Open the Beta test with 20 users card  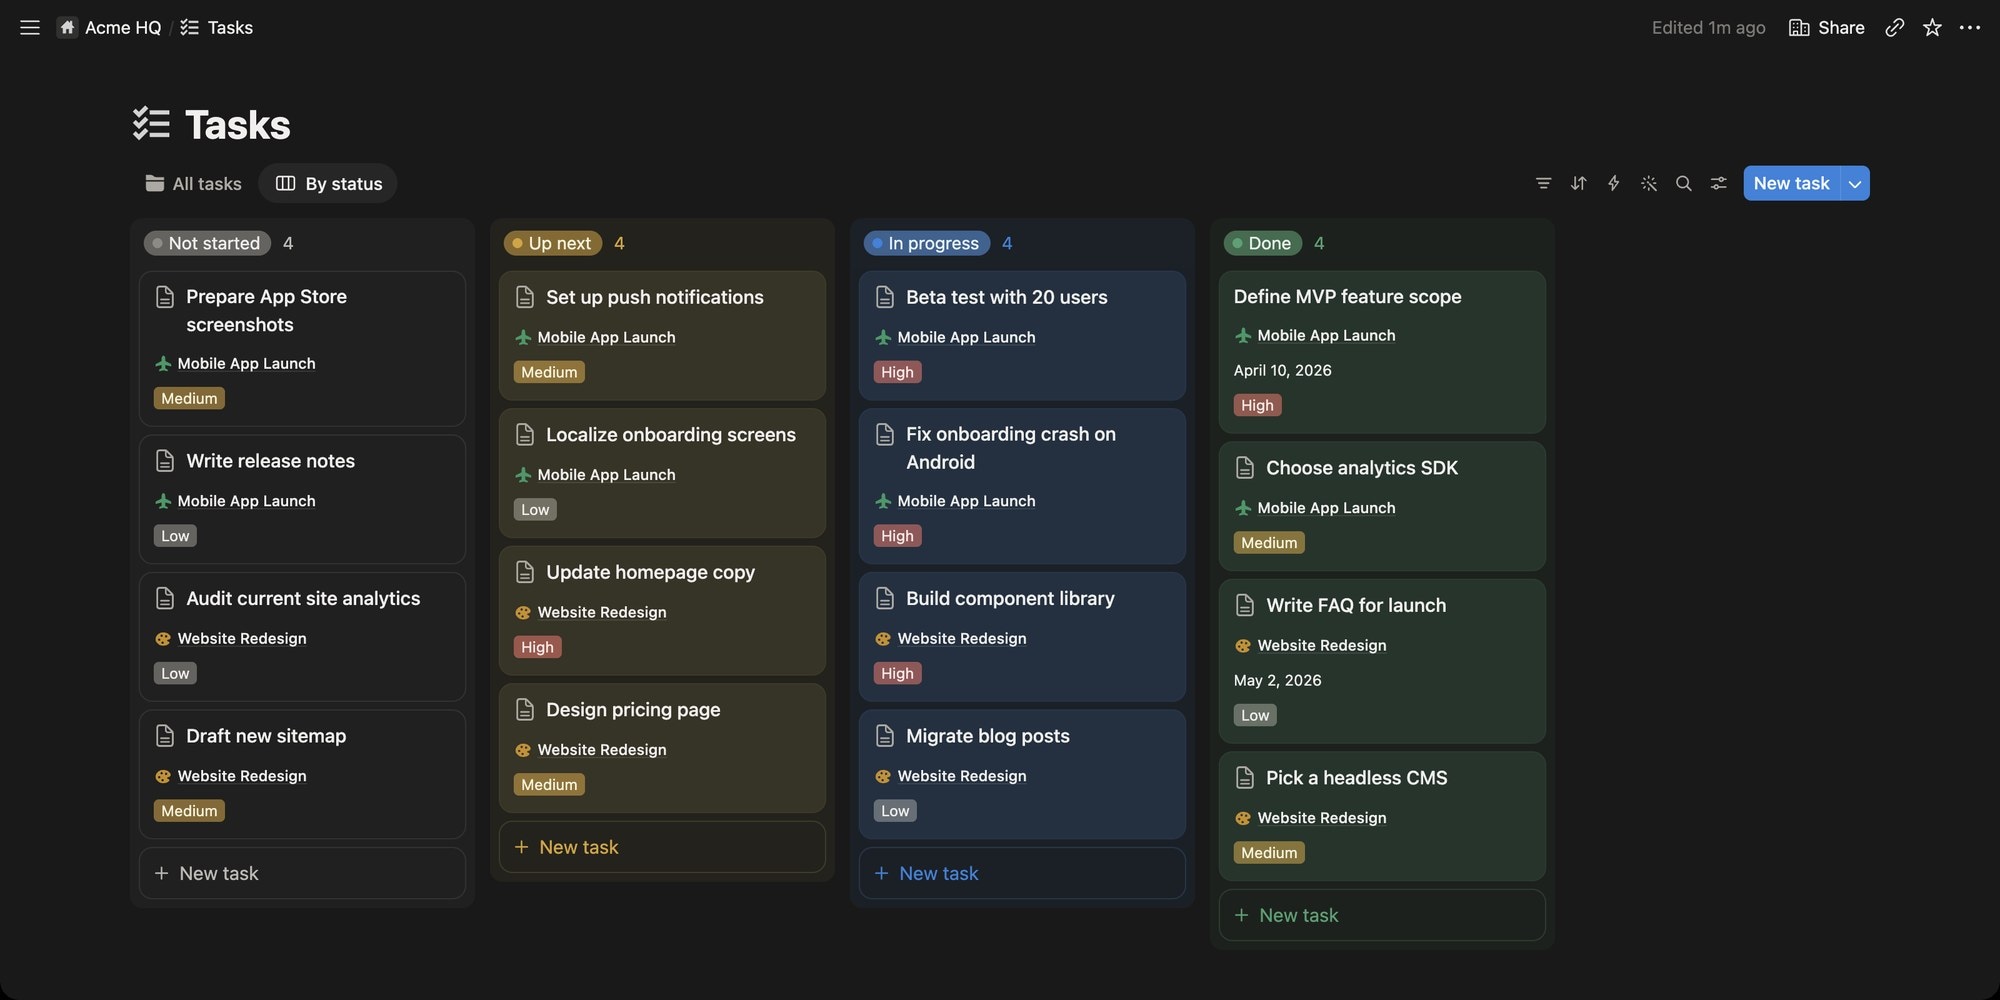click(1022, 336)
